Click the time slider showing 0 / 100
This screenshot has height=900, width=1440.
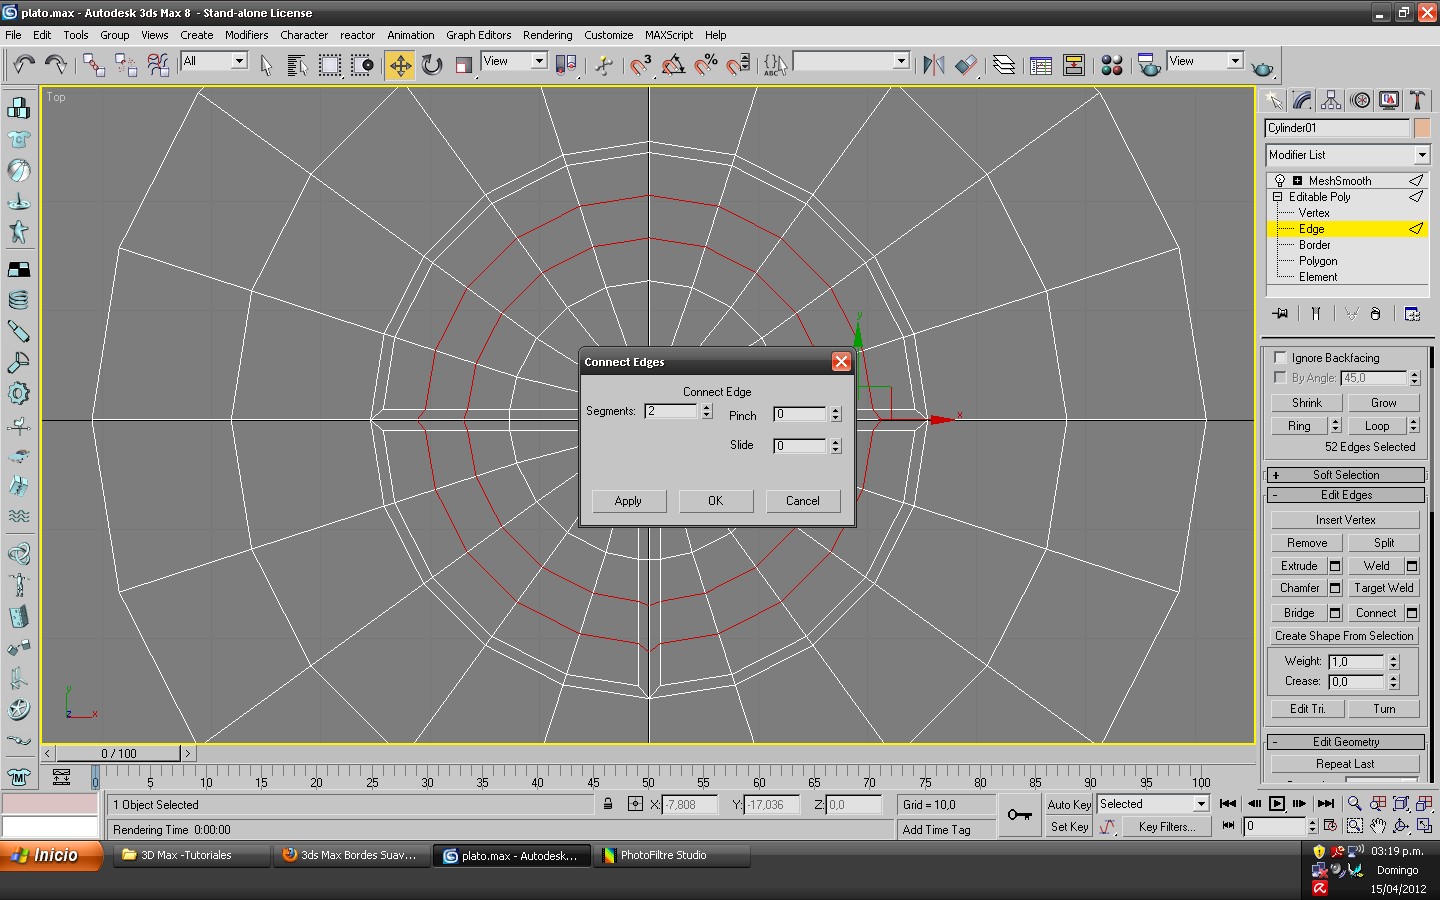(x=119, y=753)
